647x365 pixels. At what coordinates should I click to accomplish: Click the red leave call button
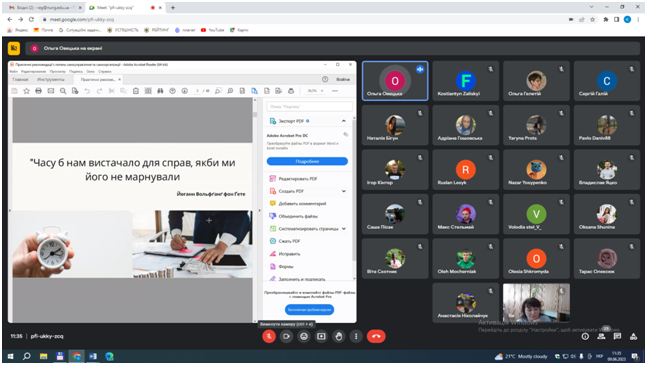[376, 337]
